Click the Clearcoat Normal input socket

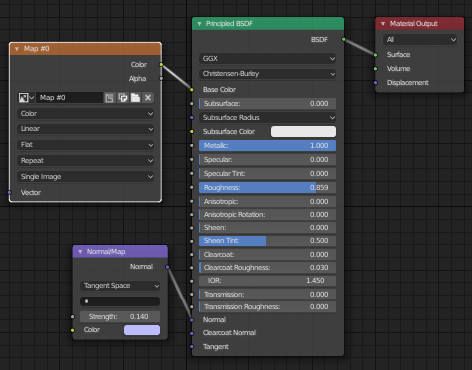coord(192,333)
